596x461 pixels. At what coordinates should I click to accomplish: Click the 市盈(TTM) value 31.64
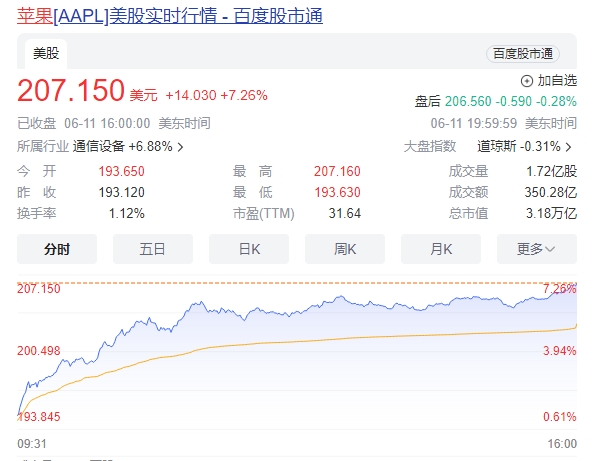point(345,214)
